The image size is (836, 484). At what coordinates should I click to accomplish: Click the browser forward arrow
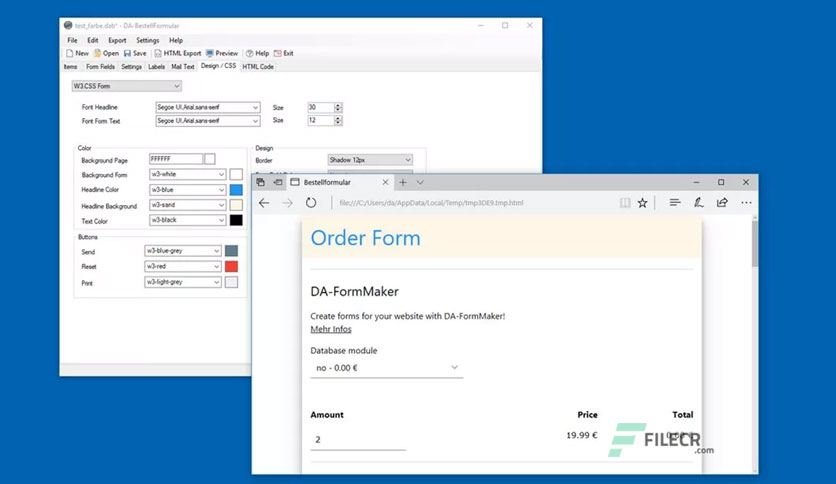[287, 203]
